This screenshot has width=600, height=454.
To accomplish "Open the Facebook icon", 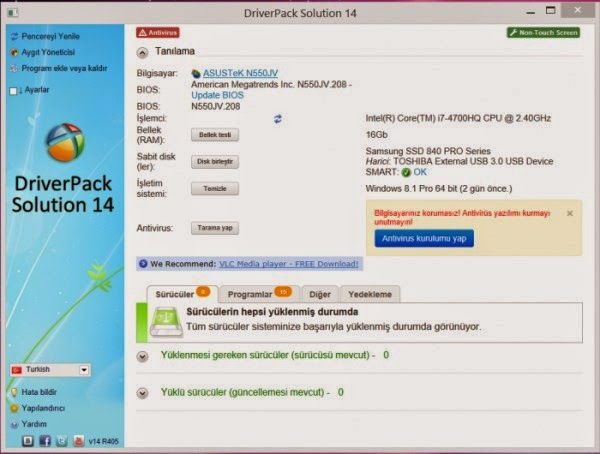I will click(x=45, y=441).
